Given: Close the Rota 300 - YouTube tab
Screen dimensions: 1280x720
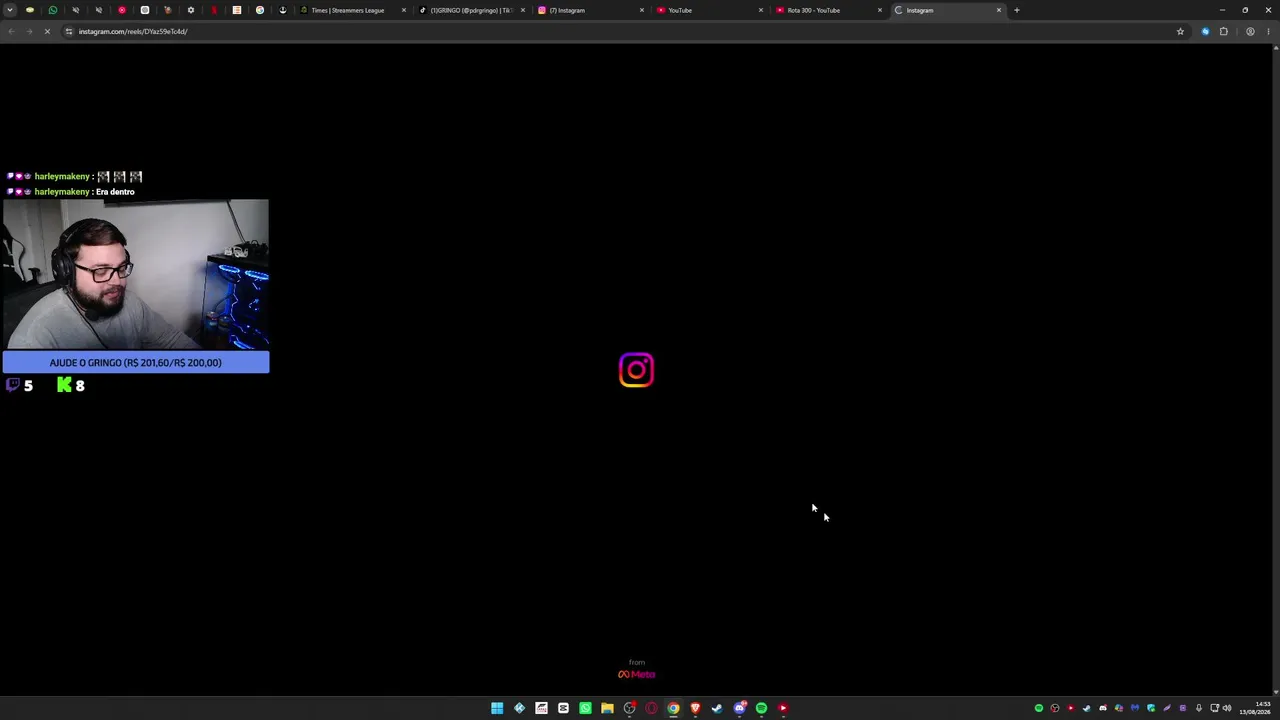Looking at the screenshot, I should point(880,10).
